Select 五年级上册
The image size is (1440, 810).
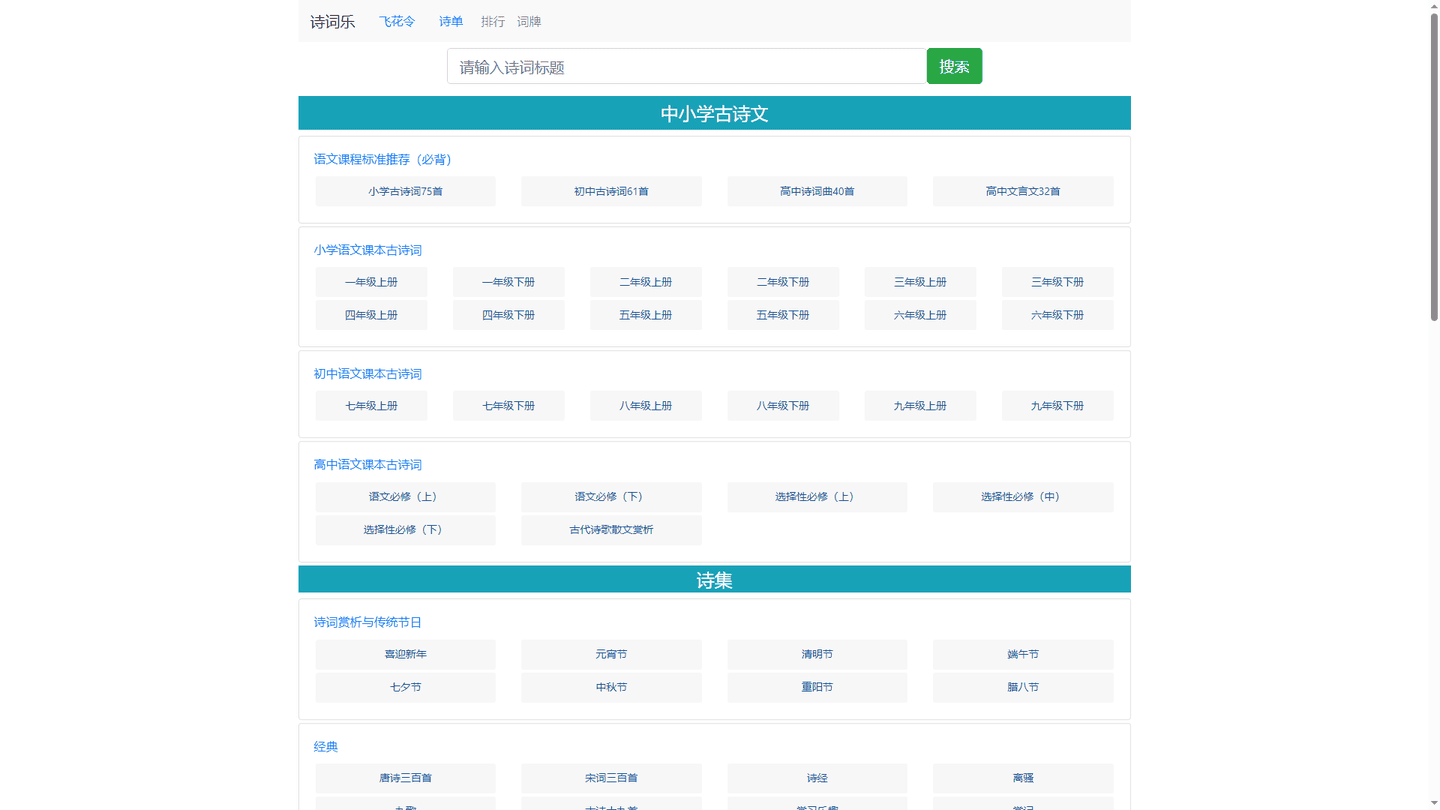coord(646,315)
